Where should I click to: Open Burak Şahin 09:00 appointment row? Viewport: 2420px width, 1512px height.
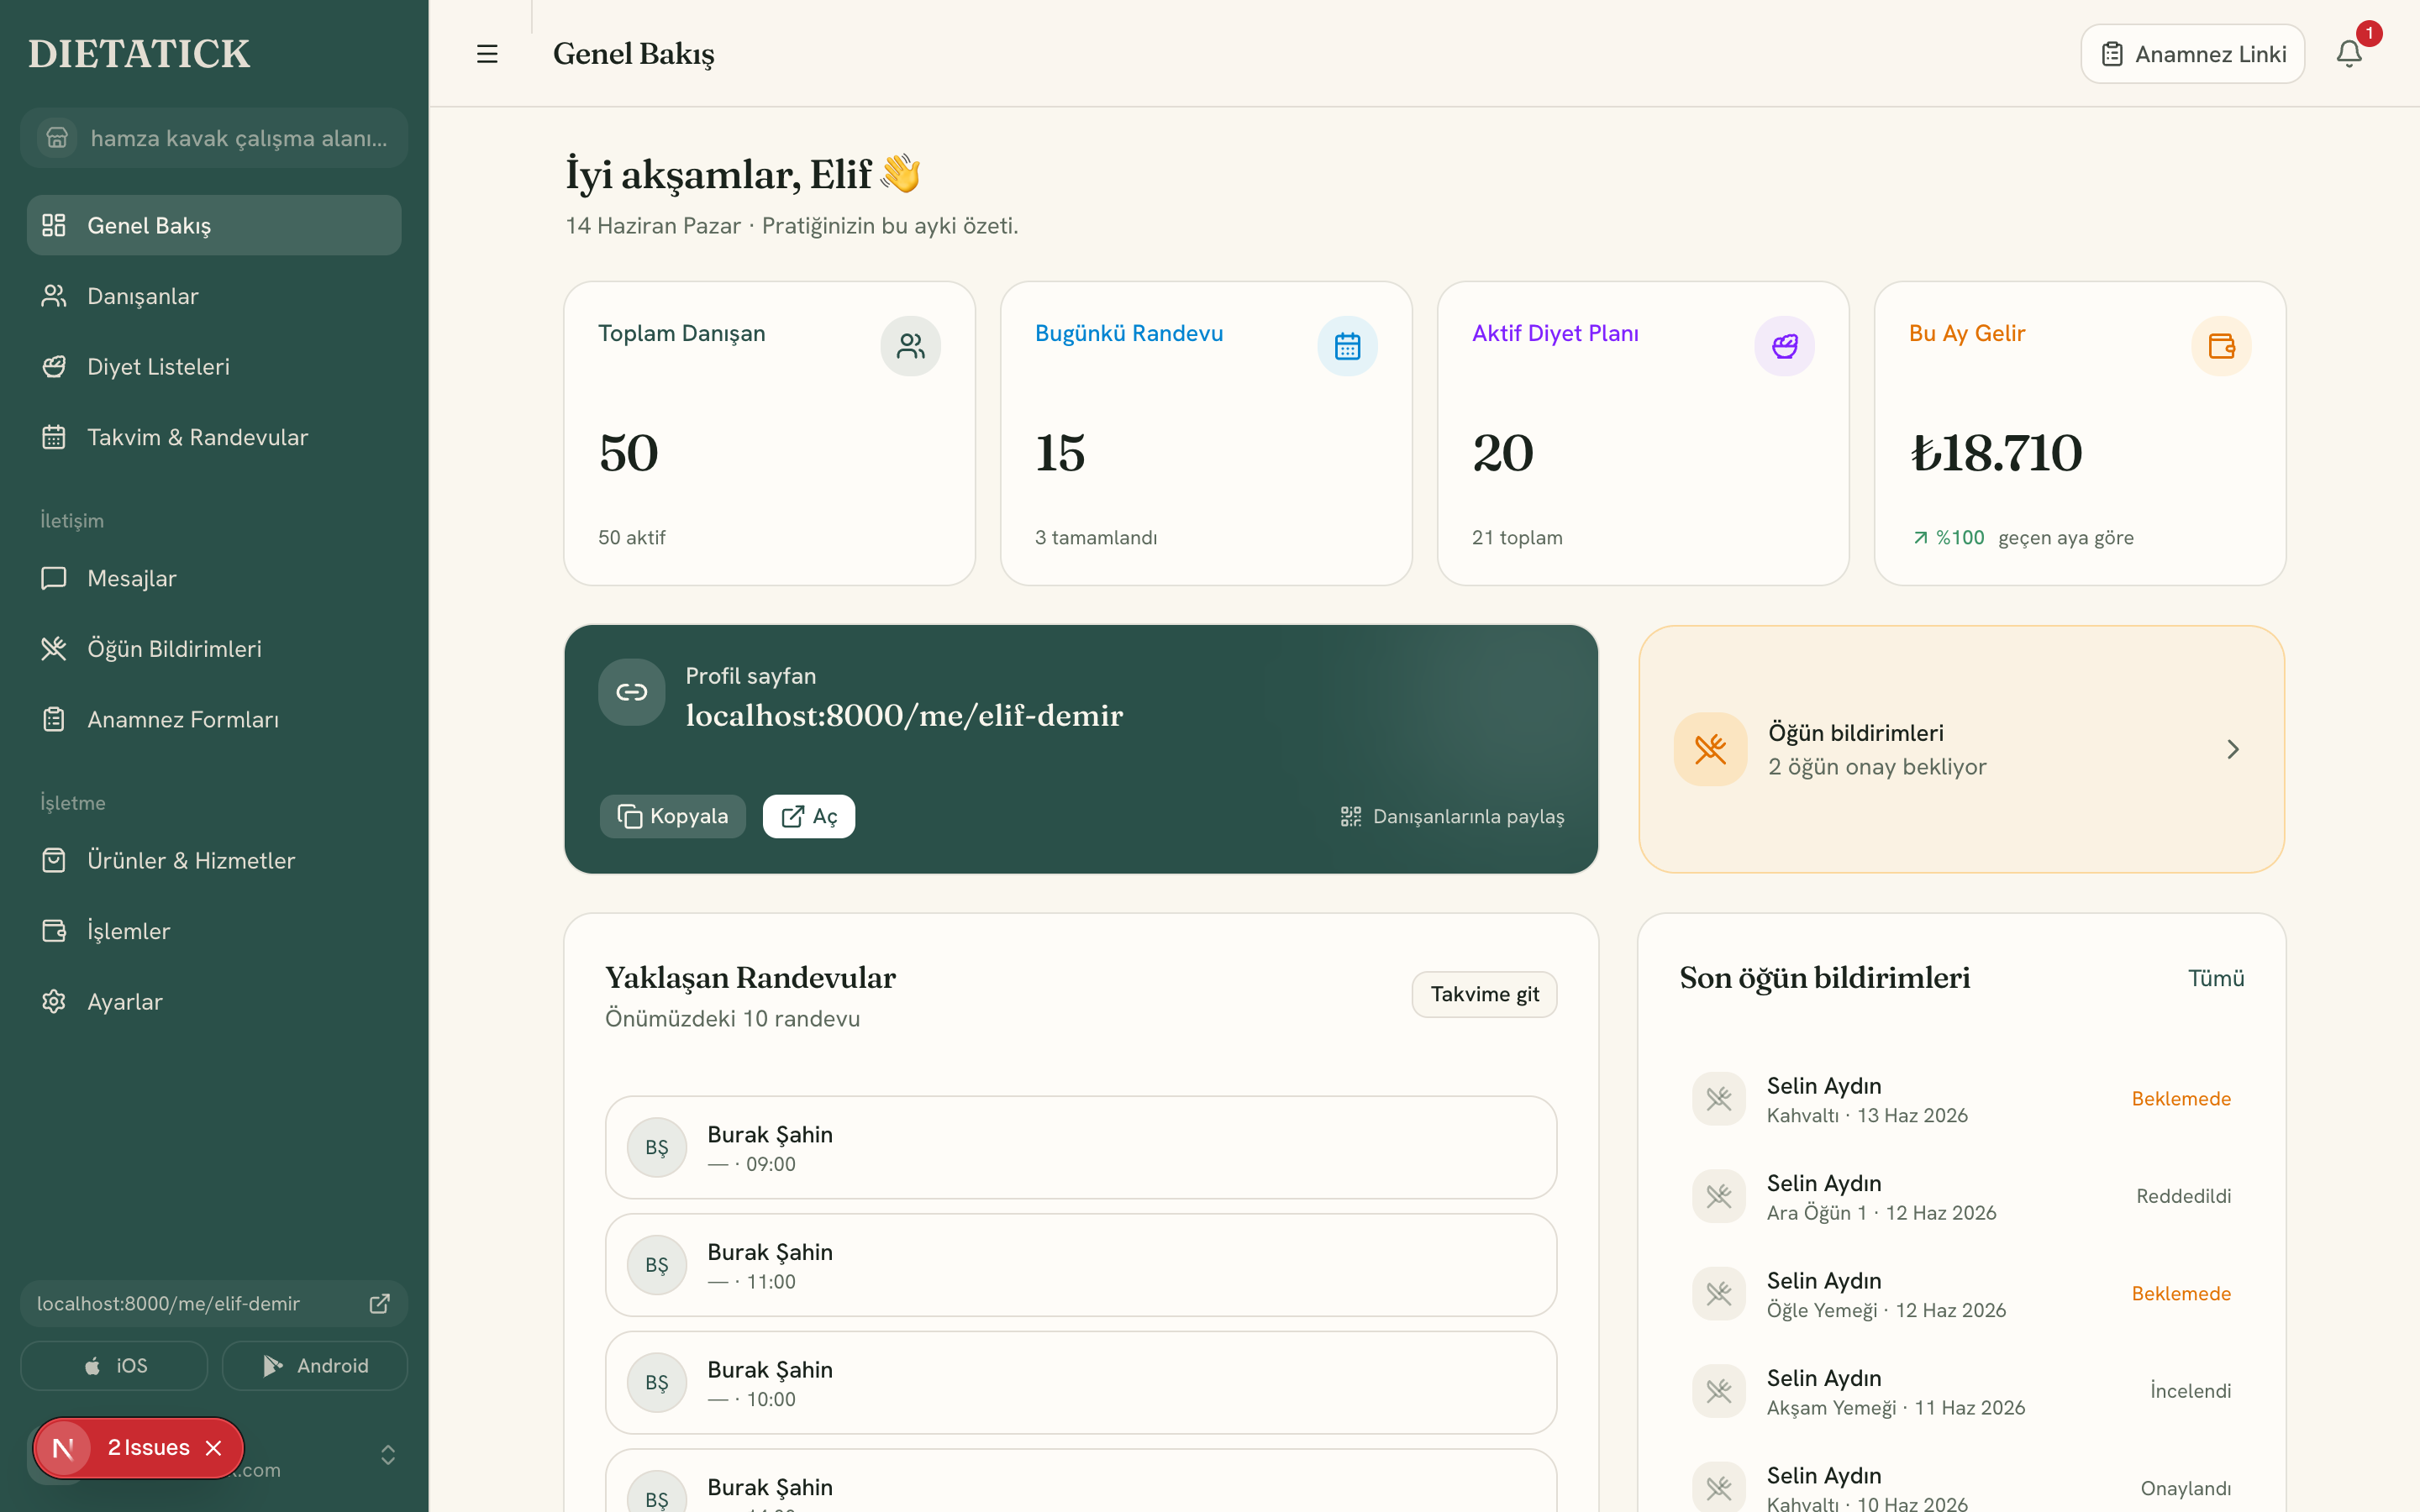point(1081,1147)
